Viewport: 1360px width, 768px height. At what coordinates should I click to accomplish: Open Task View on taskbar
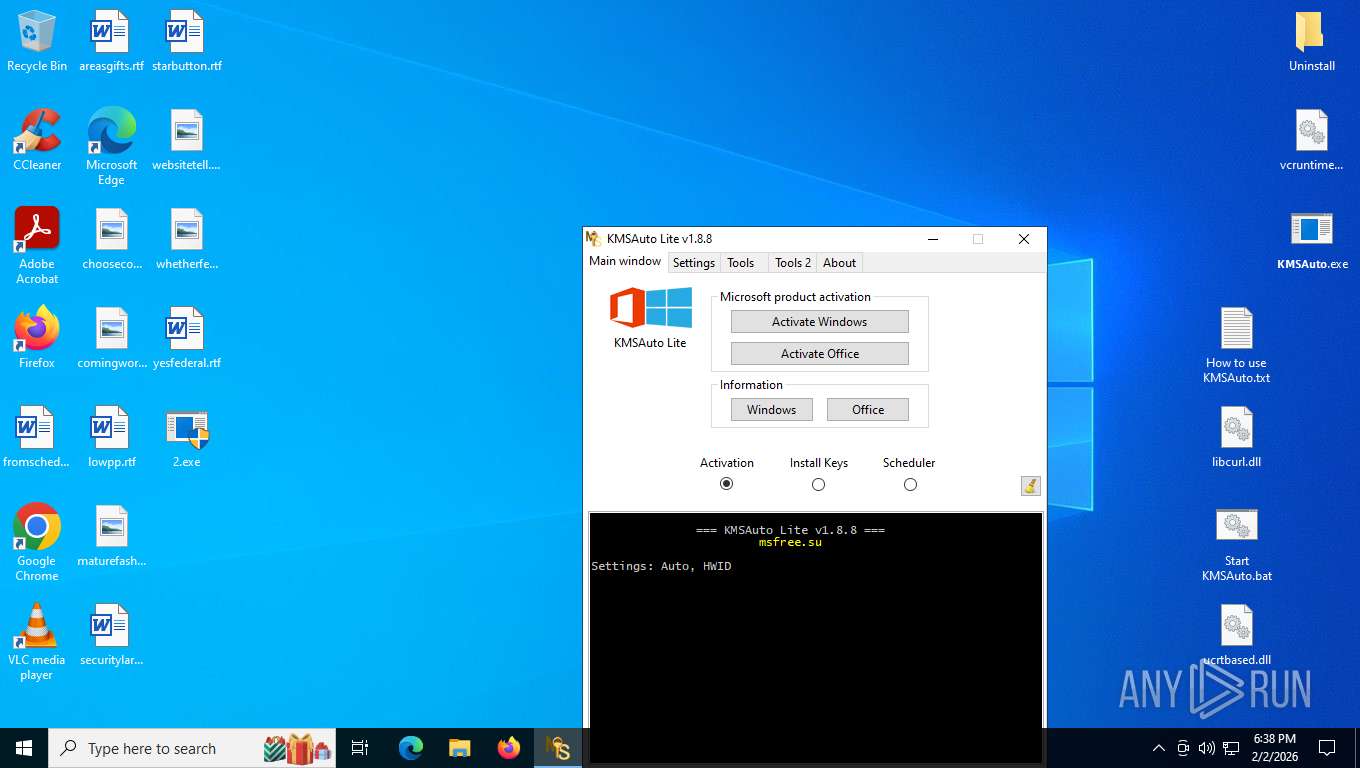pyautogui.click(x=360, y=748)
